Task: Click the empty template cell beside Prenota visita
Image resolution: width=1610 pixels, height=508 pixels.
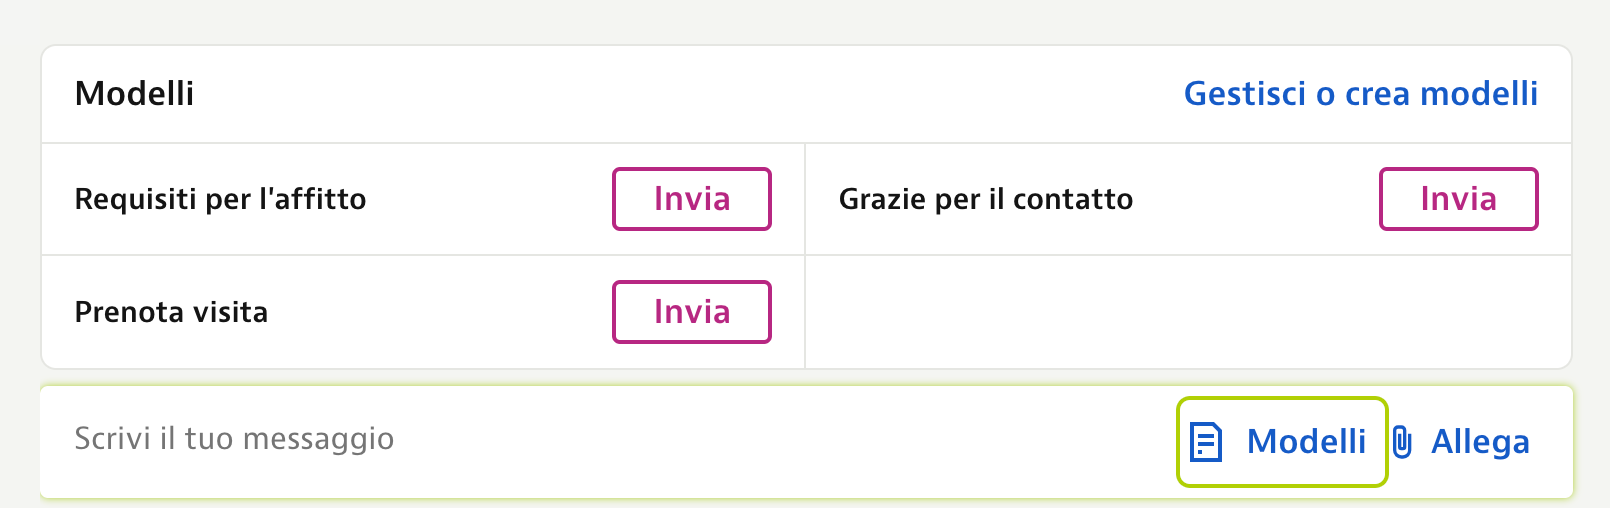Action: coord(1188,312)
